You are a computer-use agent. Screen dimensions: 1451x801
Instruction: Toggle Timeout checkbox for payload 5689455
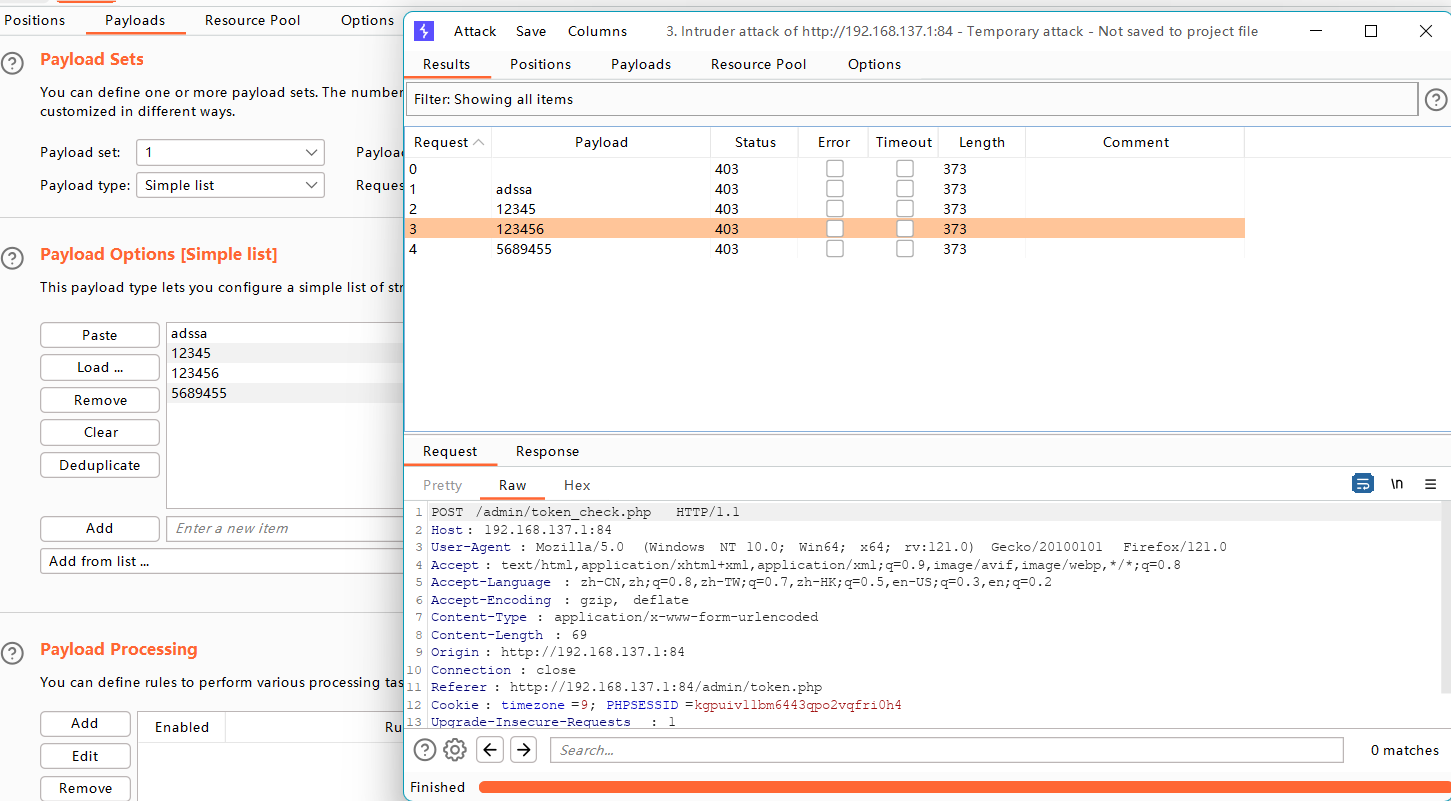point(905,249)
